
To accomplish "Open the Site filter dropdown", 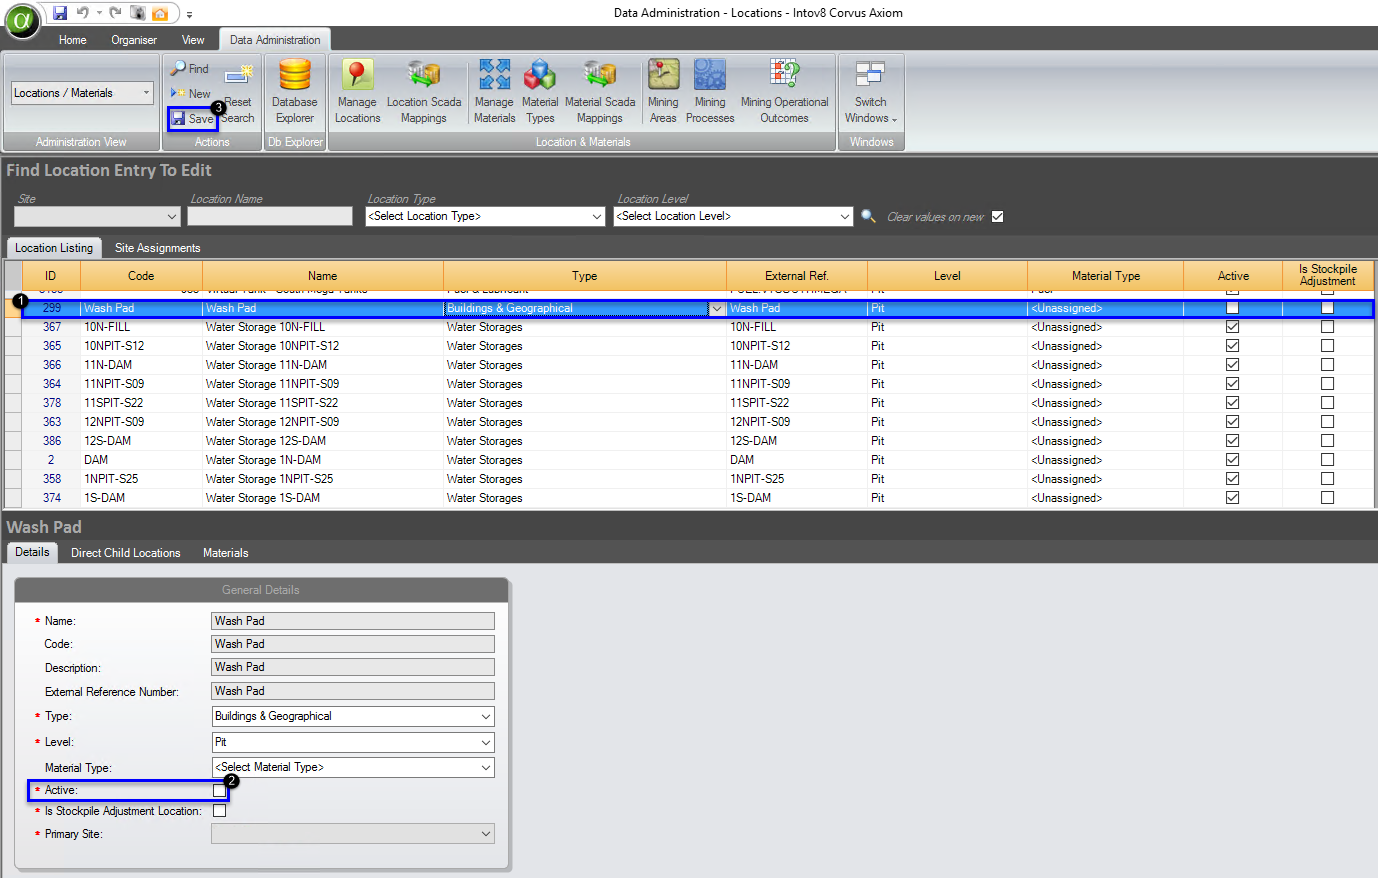I will [172, 217].
